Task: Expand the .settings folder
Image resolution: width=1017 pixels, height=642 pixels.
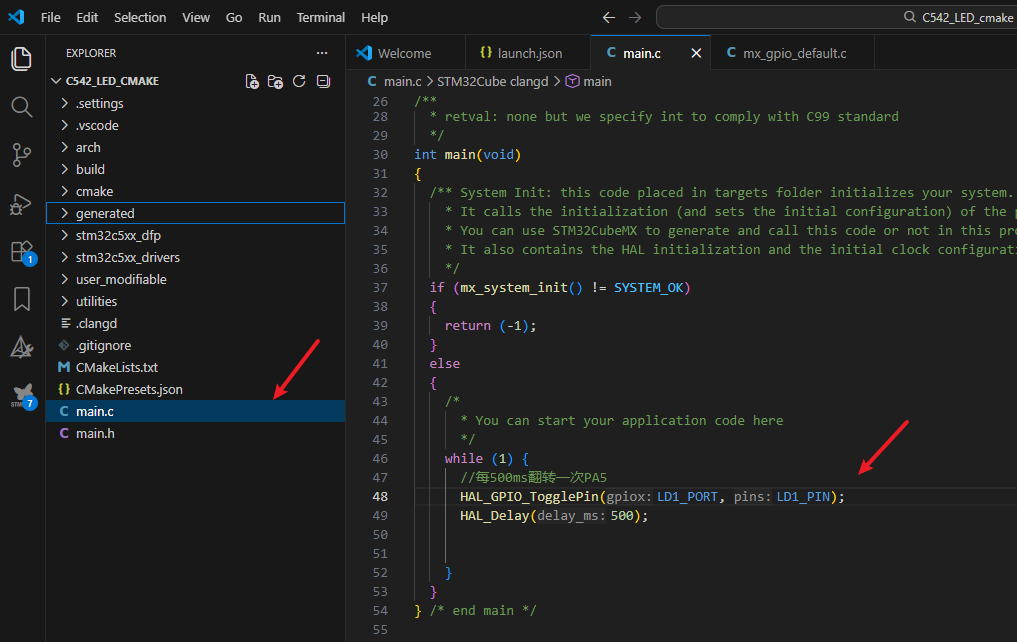Action: pos(195,103)
